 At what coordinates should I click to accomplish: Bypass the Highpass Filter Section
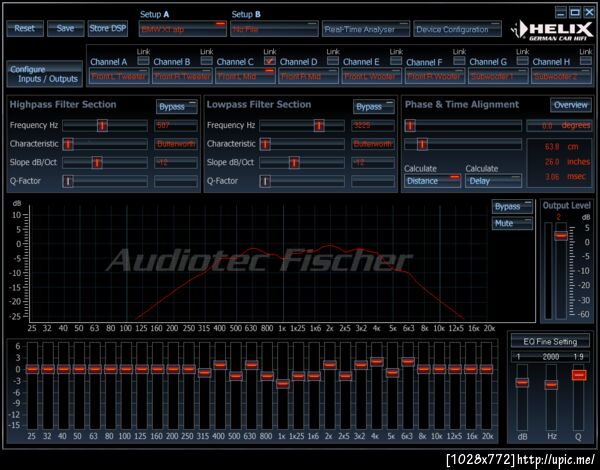coord(176,107)
